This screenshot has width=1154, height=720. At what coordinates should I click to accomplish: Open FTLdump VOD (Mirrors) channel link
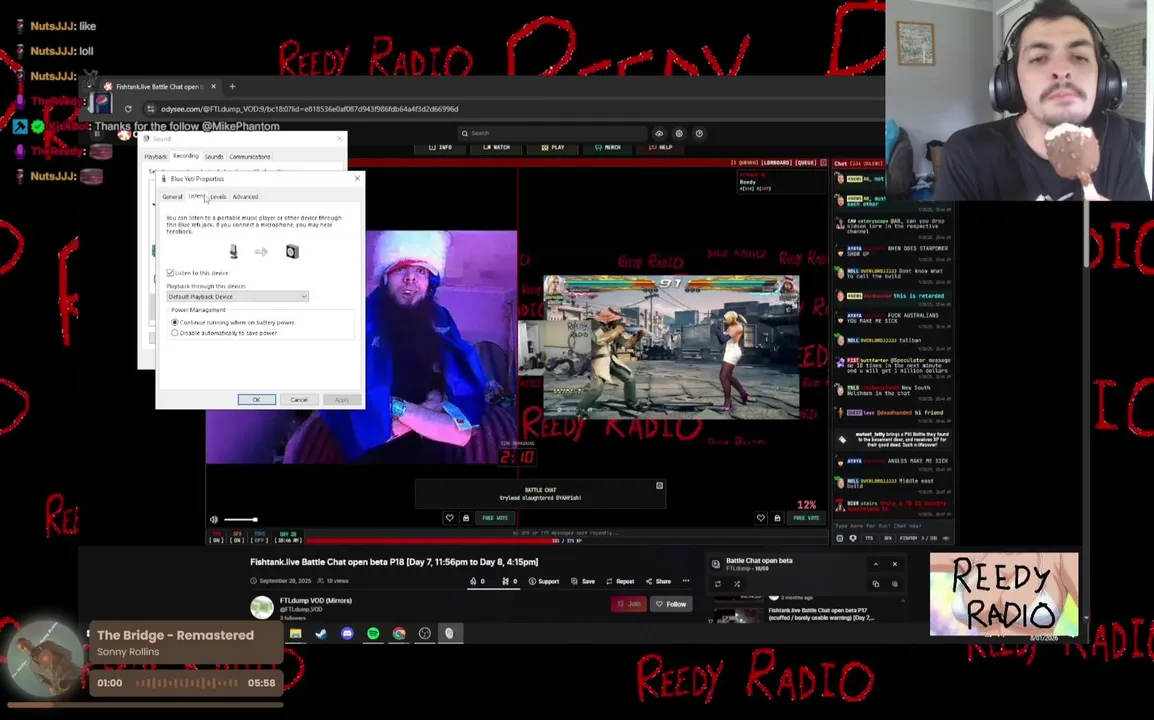pyautogui.click(x=316, y=601)
